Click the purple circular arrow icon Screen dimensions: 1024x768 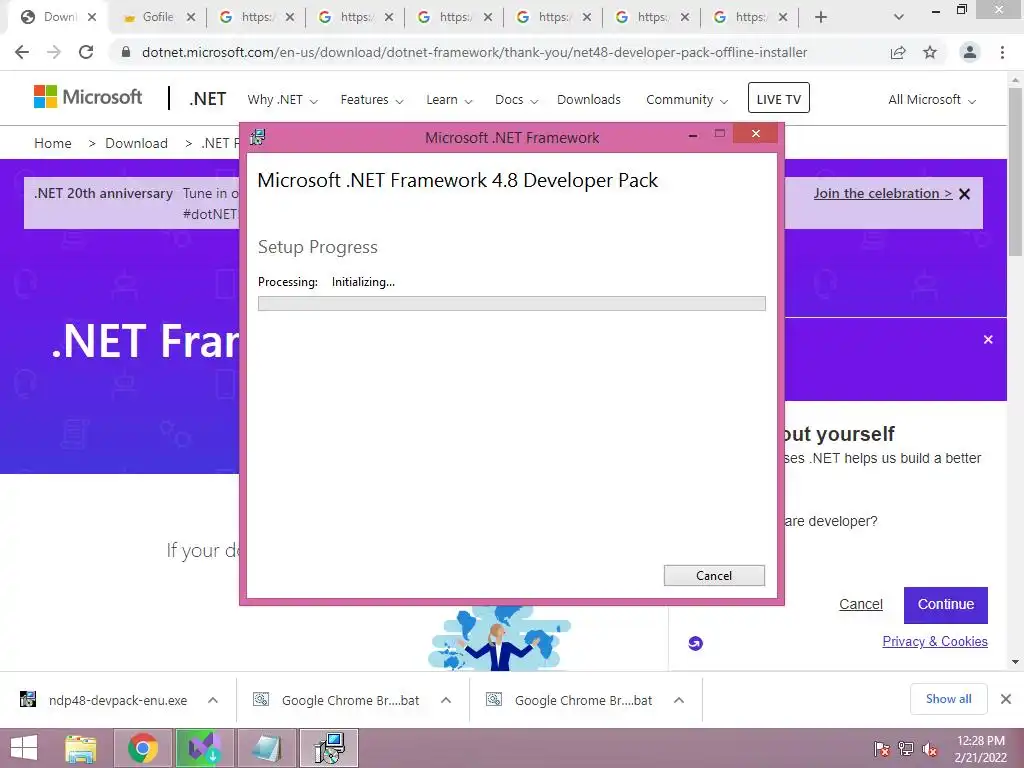click(x=696, y=643)
